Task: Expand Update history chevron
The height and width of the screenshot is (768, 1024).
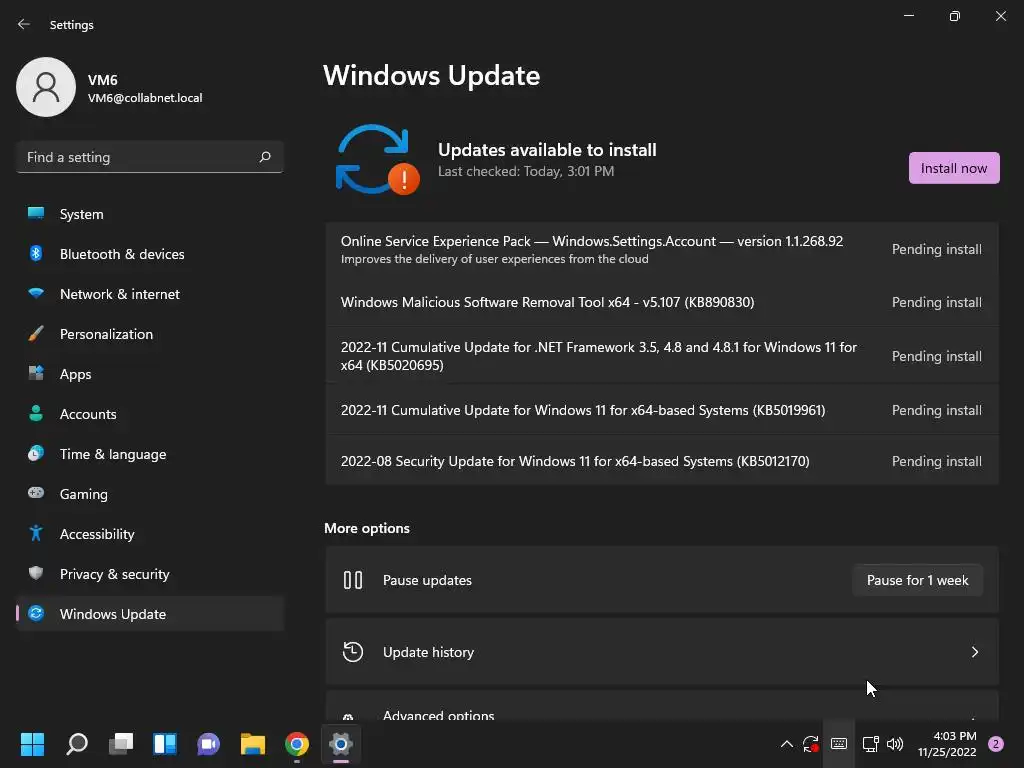Action: pyautogui.click(x=974, y=652)
